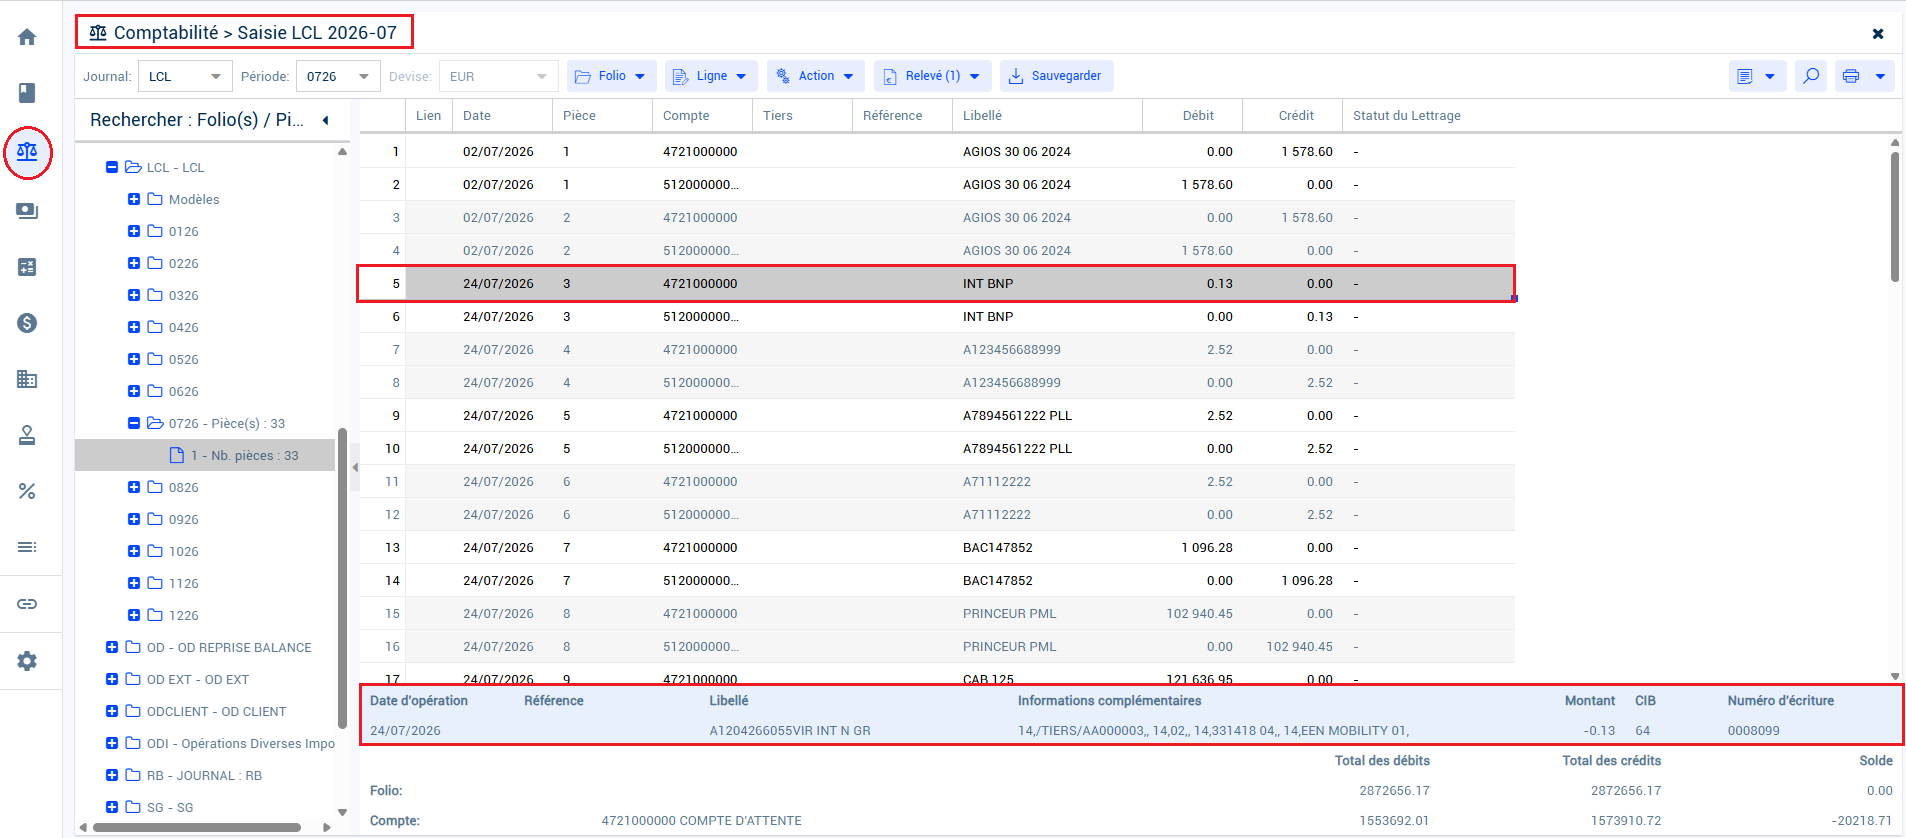Image resolution: width=1906 pixels, height=838 pixels.
Task: Click the building sidebar icon
Action: coord(27,379)
